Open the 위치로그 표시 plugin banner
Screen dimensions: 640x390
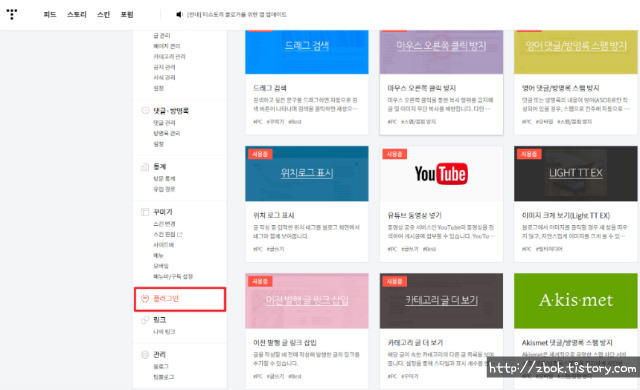coord(307,173)
